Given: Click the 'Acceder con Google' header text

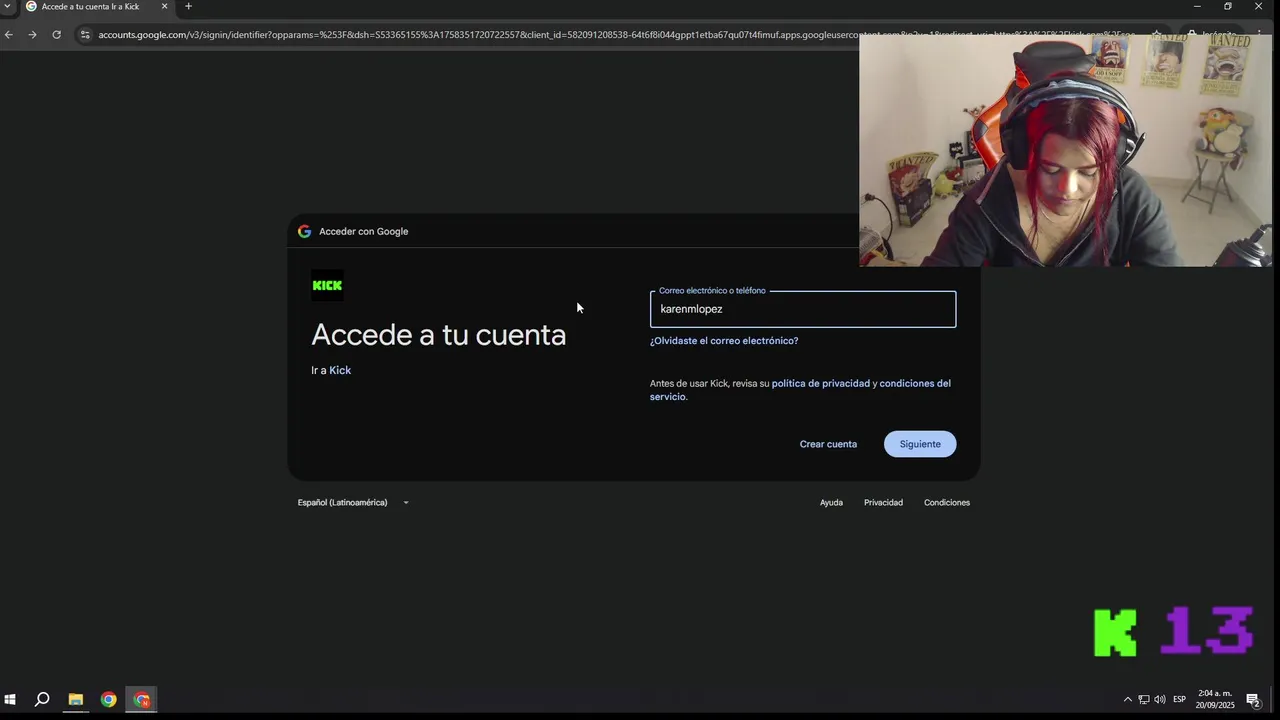Looking at the screenshot, I should 364,231.
